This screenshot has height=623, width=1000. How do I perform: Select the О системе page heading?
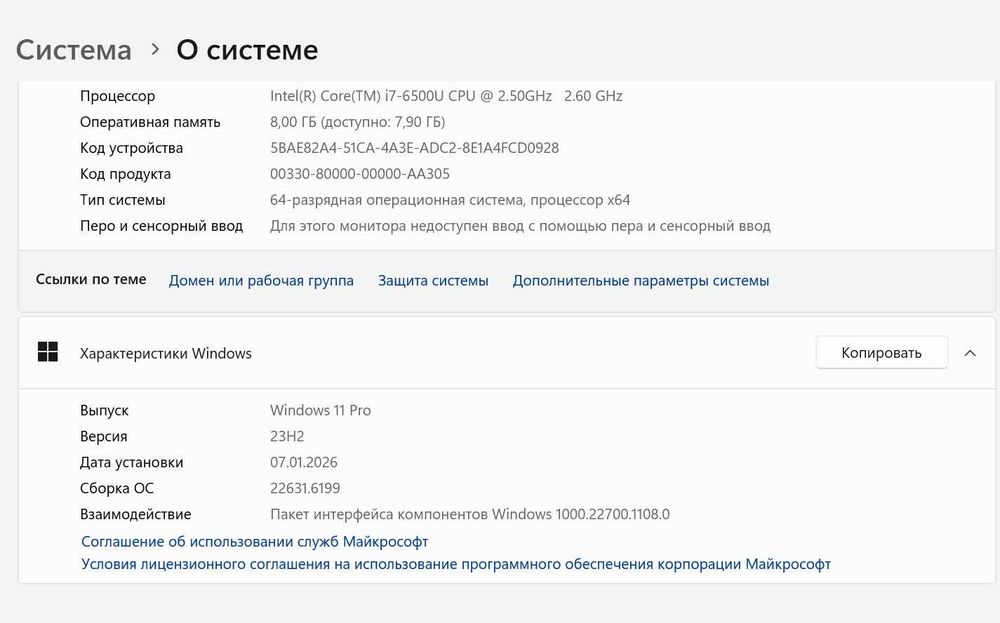[247, 50]
